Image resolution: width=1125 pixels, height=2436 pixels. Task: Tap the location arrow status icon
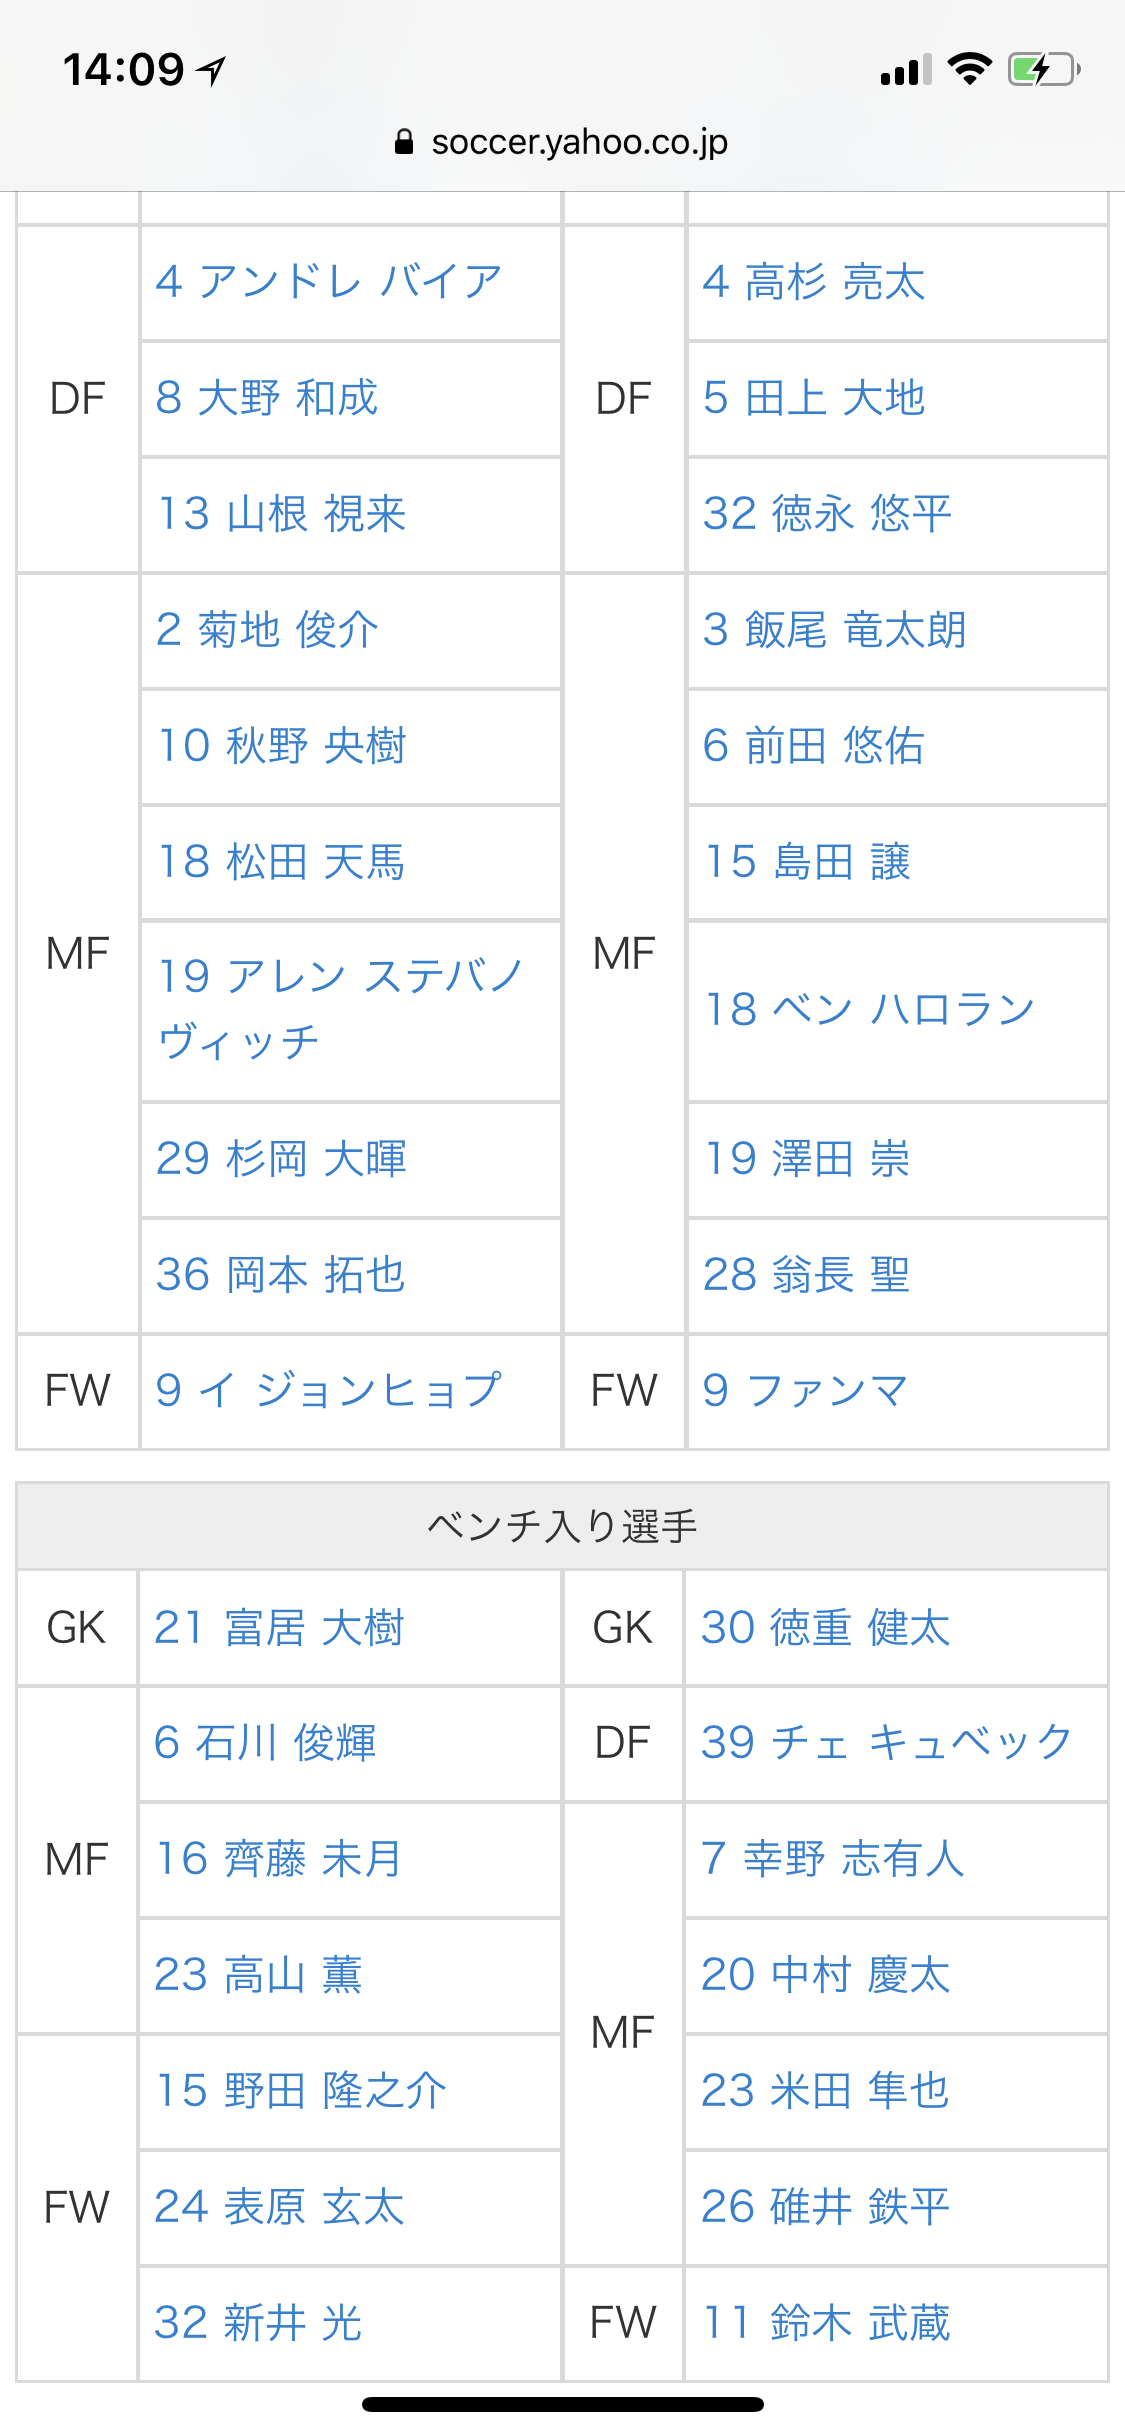pyautogui.click(x=212, y=70)
